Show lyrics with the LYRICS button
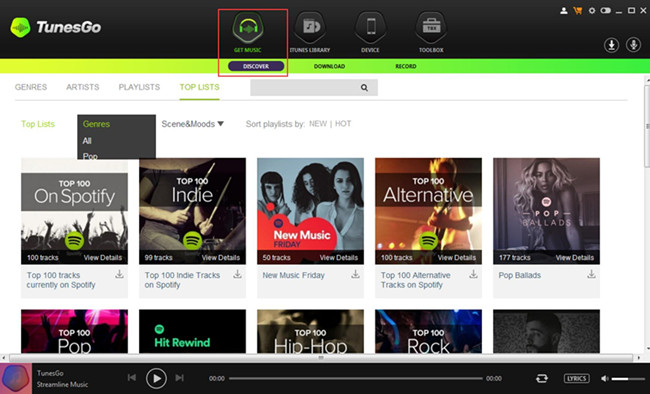The image size is (650, 394). coord(577,378)
